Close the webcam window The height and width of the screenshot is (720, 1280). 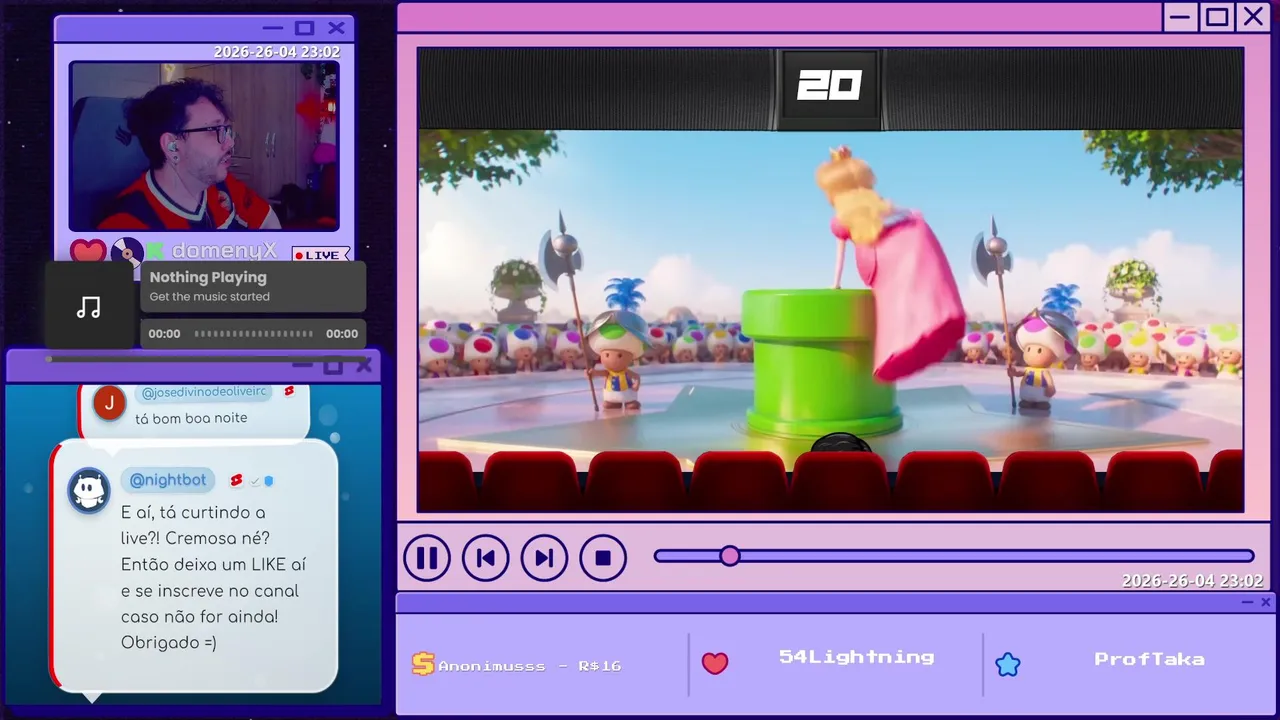[336, 28]
